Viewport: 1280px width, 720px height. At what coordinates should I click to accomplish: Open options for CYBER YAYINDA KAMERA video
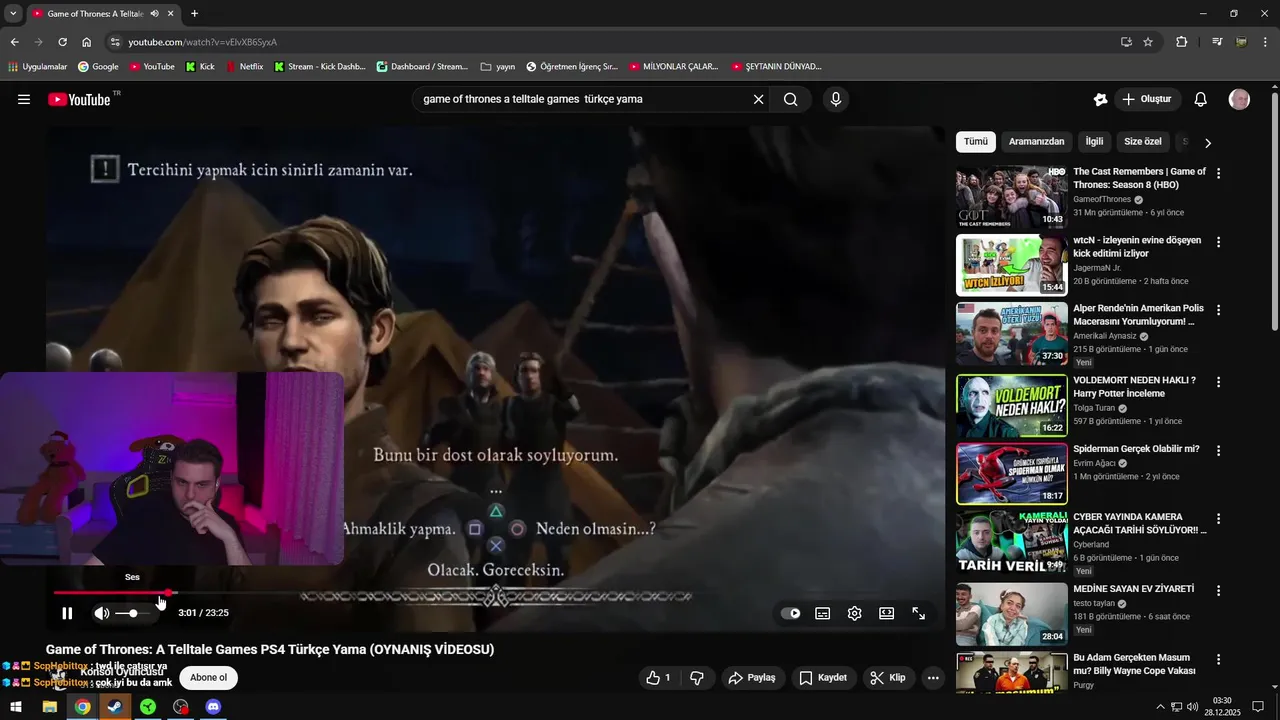point(1218,519)
